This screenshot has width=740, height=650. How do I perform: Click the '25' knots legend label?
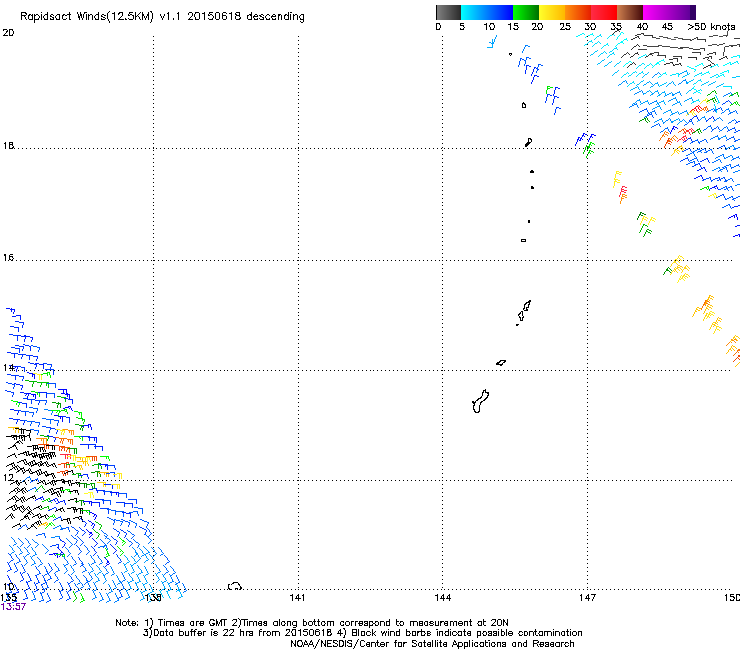click(x=565, y=27)
